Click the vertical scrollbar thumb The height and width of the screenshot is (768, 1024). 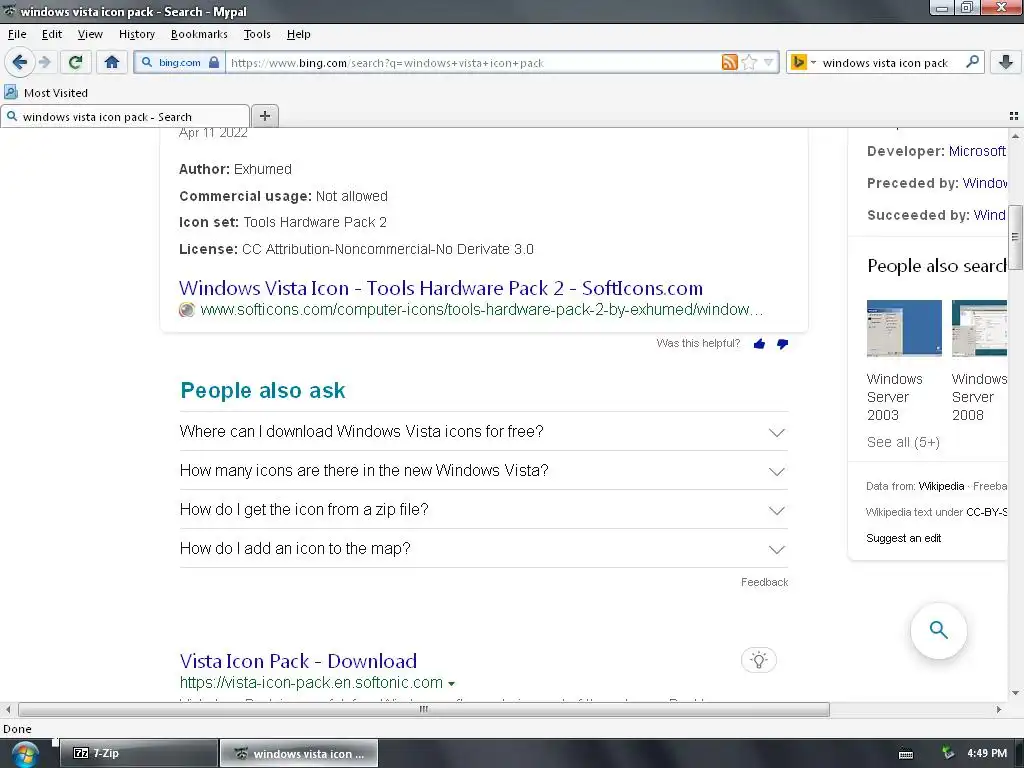pos(1015,237)
